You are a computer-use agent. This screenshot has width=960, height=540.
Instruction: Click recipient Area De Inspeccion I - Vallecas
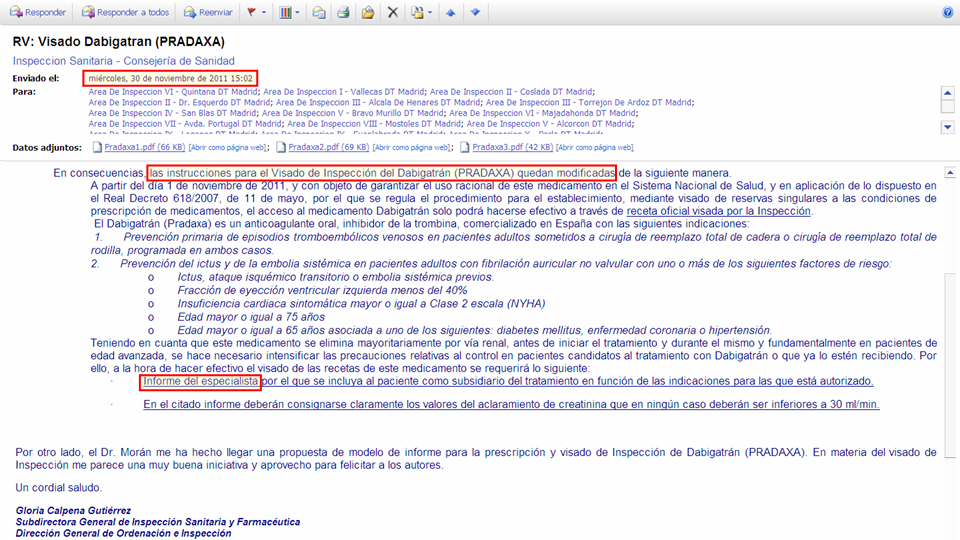pos(344,92)
